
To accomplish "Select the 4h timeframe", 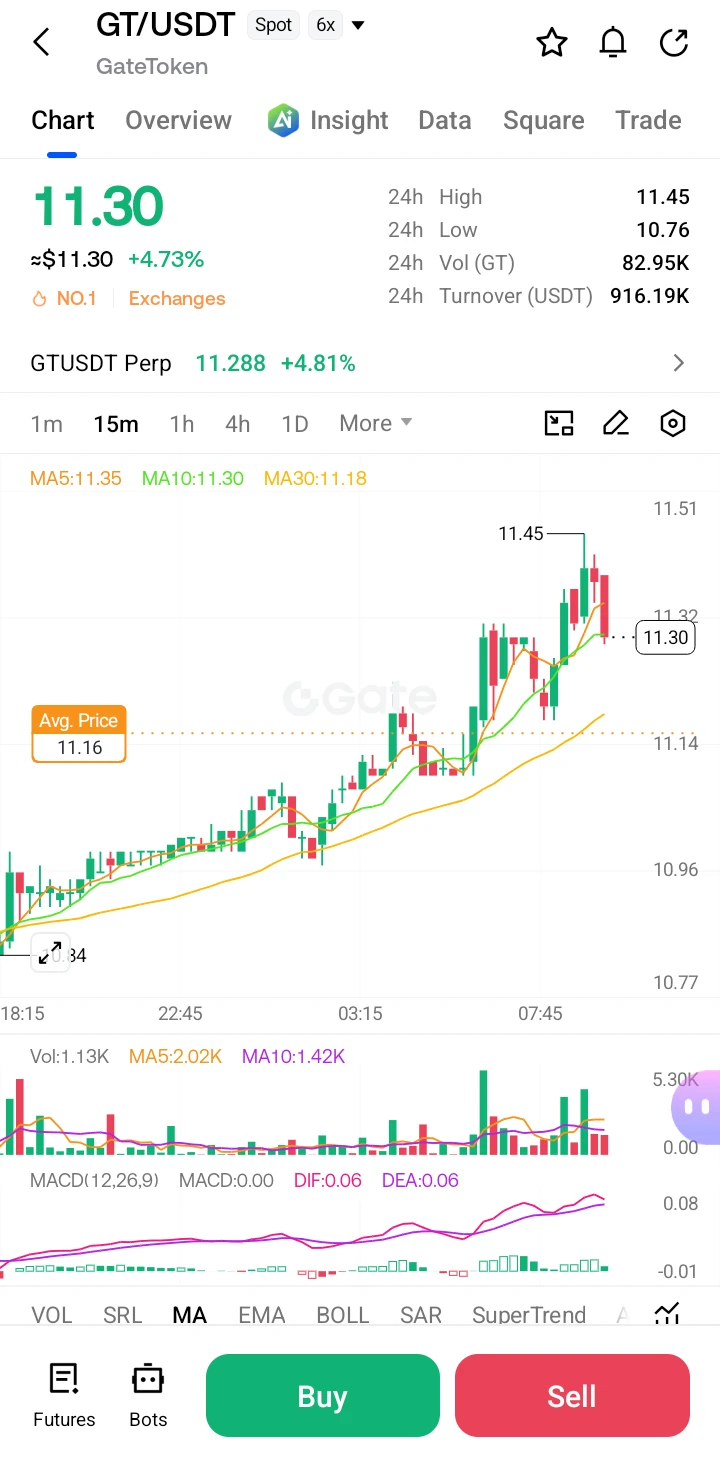I will (x=238, y=423).
